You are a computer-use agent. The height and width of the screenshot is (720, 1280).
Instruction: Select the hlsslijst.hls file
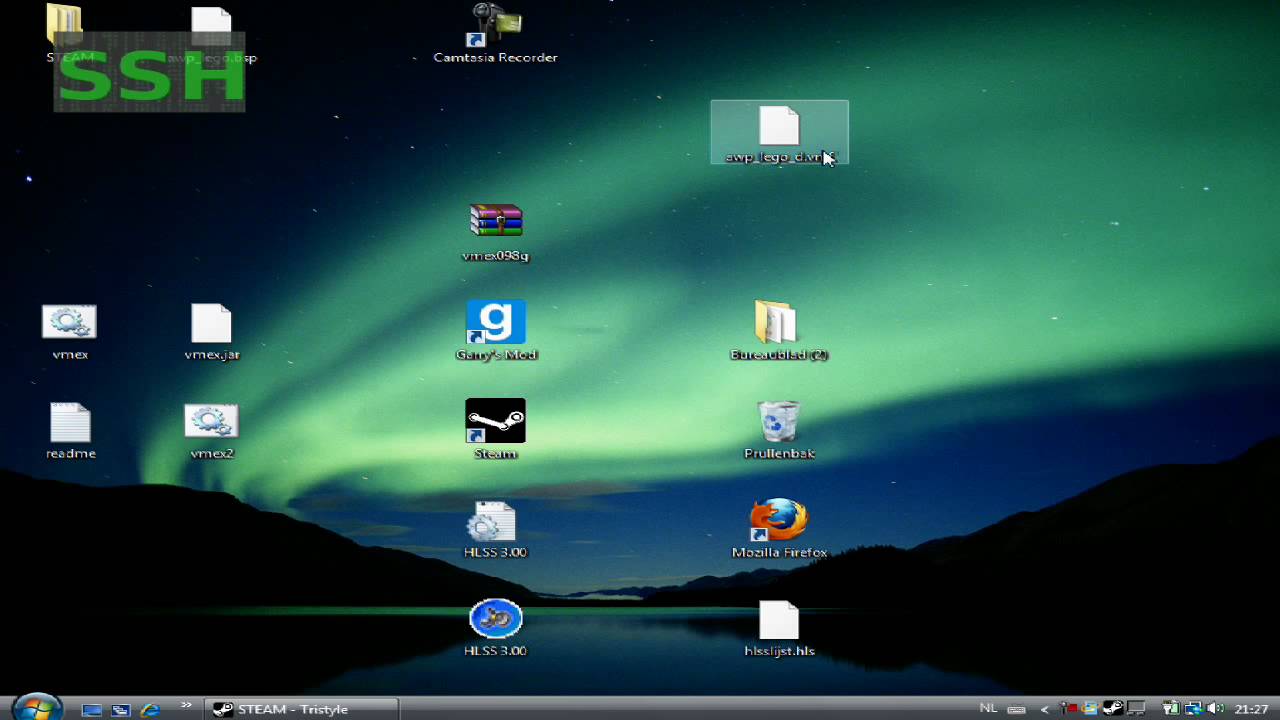[779, 628]
